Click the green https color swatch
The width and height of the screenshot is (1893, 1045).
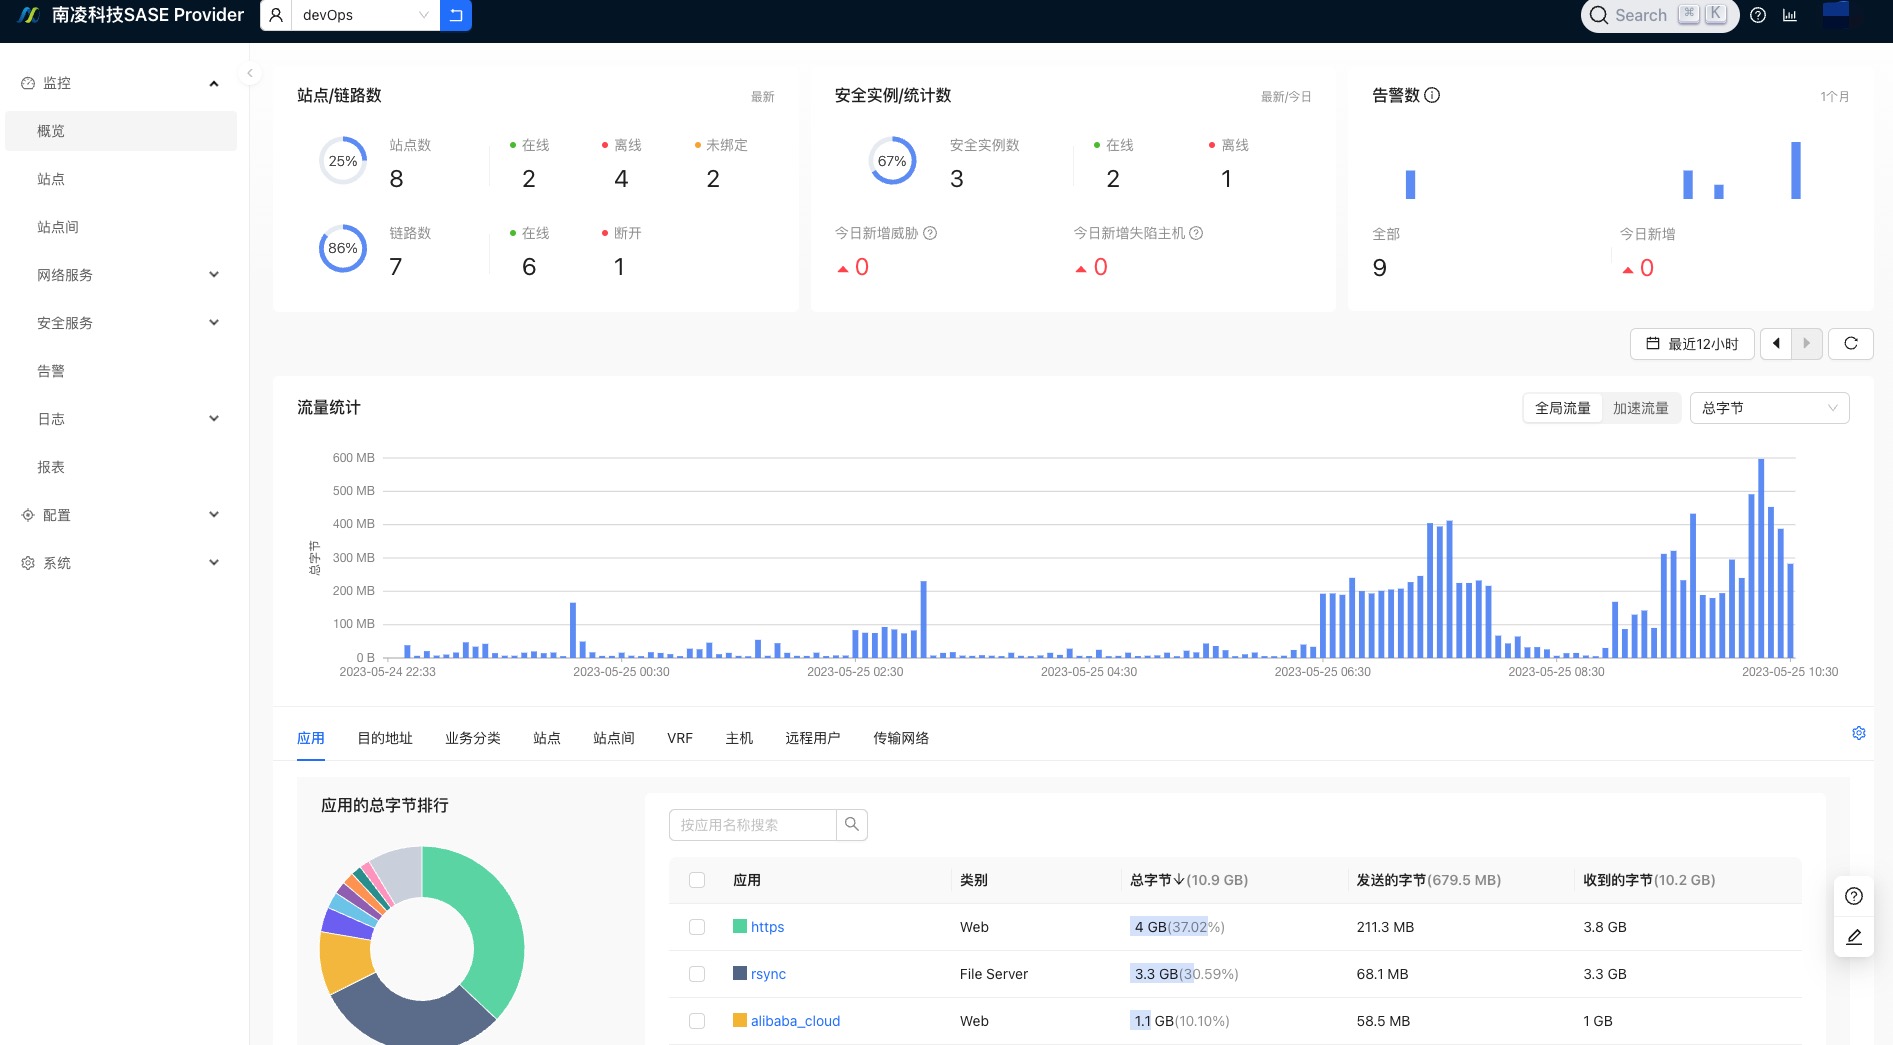740,926
